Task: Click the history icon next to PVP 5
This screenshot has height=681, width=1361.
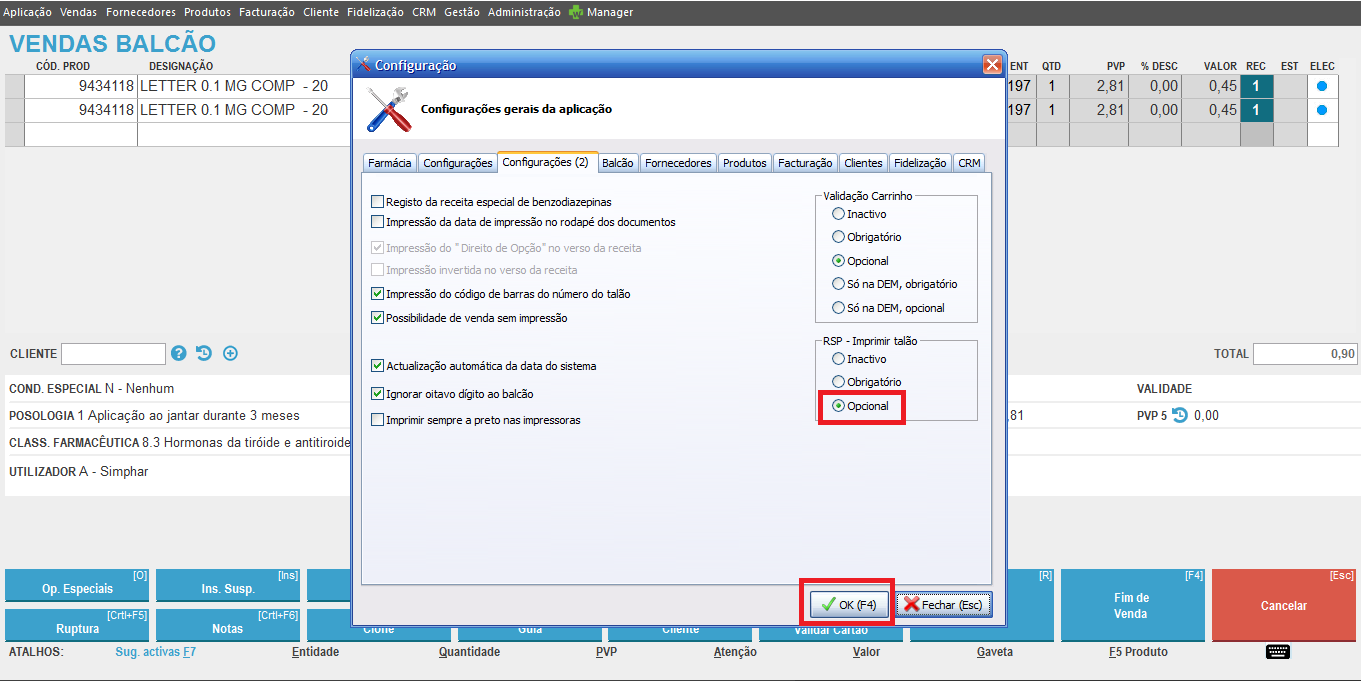Action: tap(1180, 416)
